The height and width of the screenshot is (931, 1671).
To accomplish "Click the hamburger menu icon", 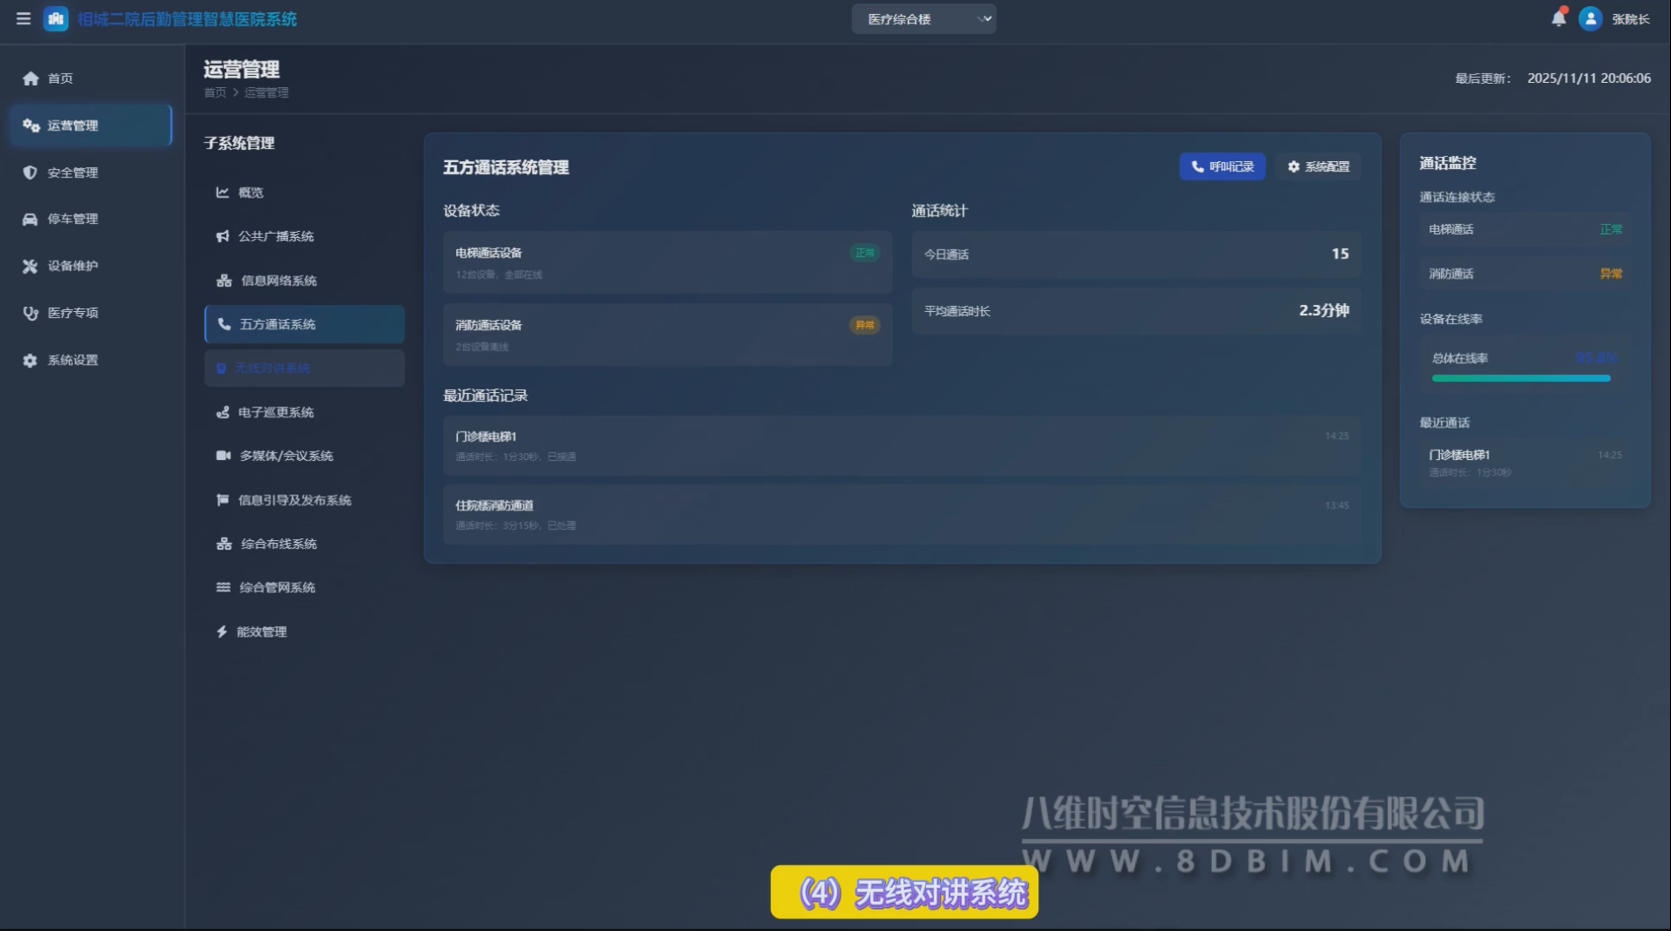I will (23, 19).
